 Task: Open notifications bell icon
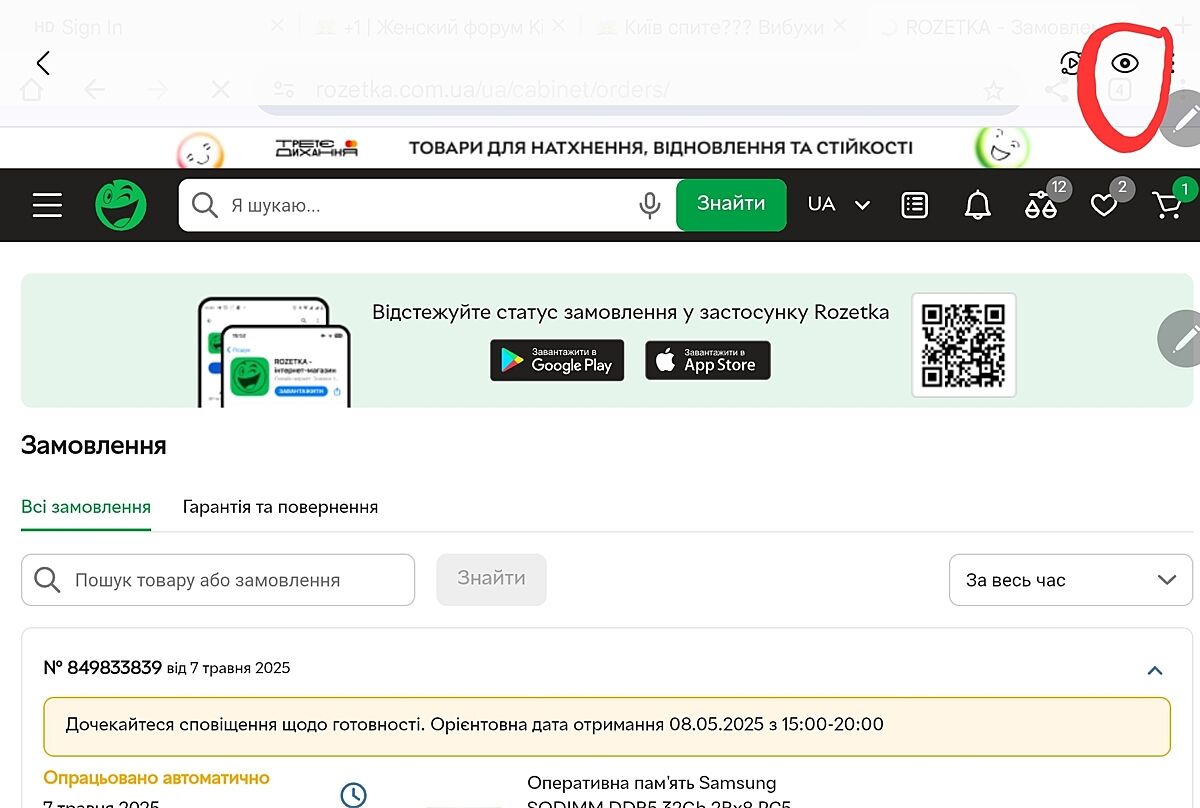(x=977, y=205)
